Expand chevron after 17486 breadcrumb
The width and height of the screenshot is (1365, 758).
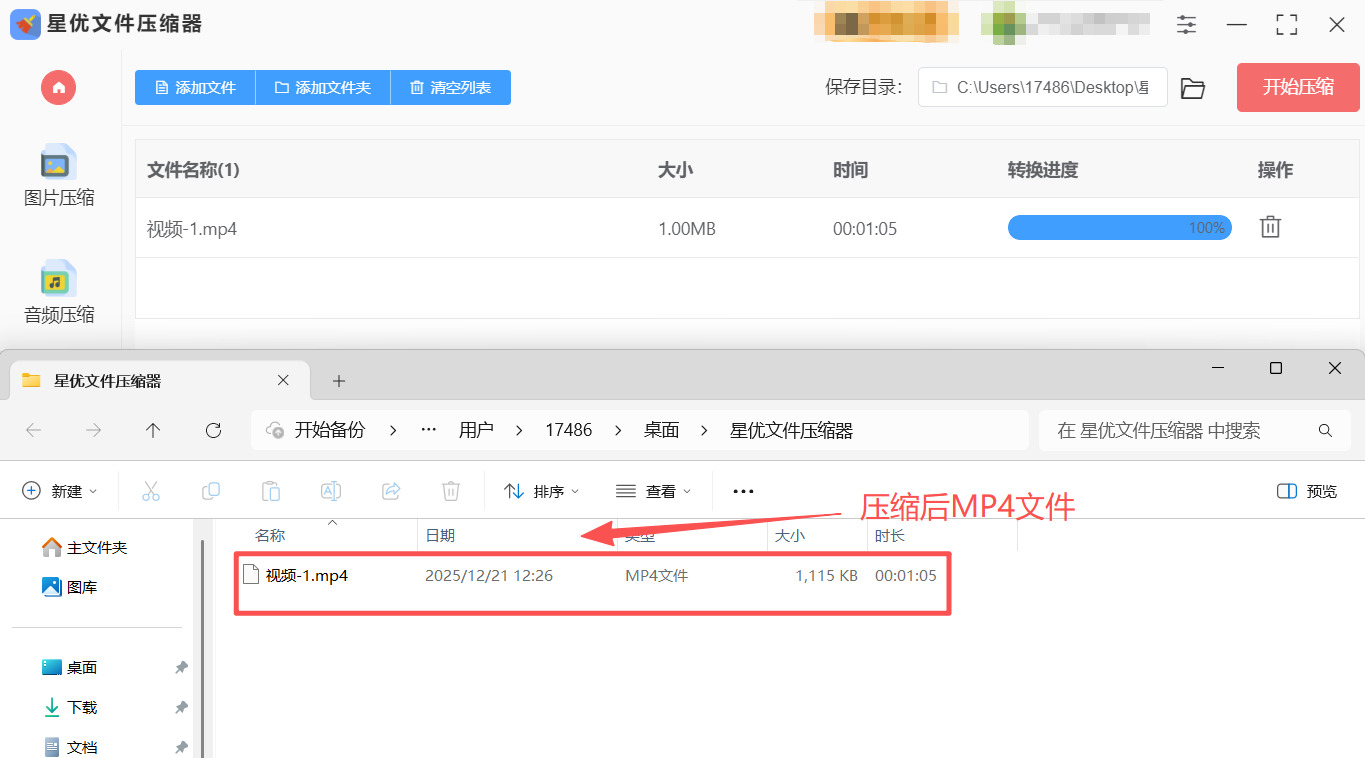click(617, 430)
